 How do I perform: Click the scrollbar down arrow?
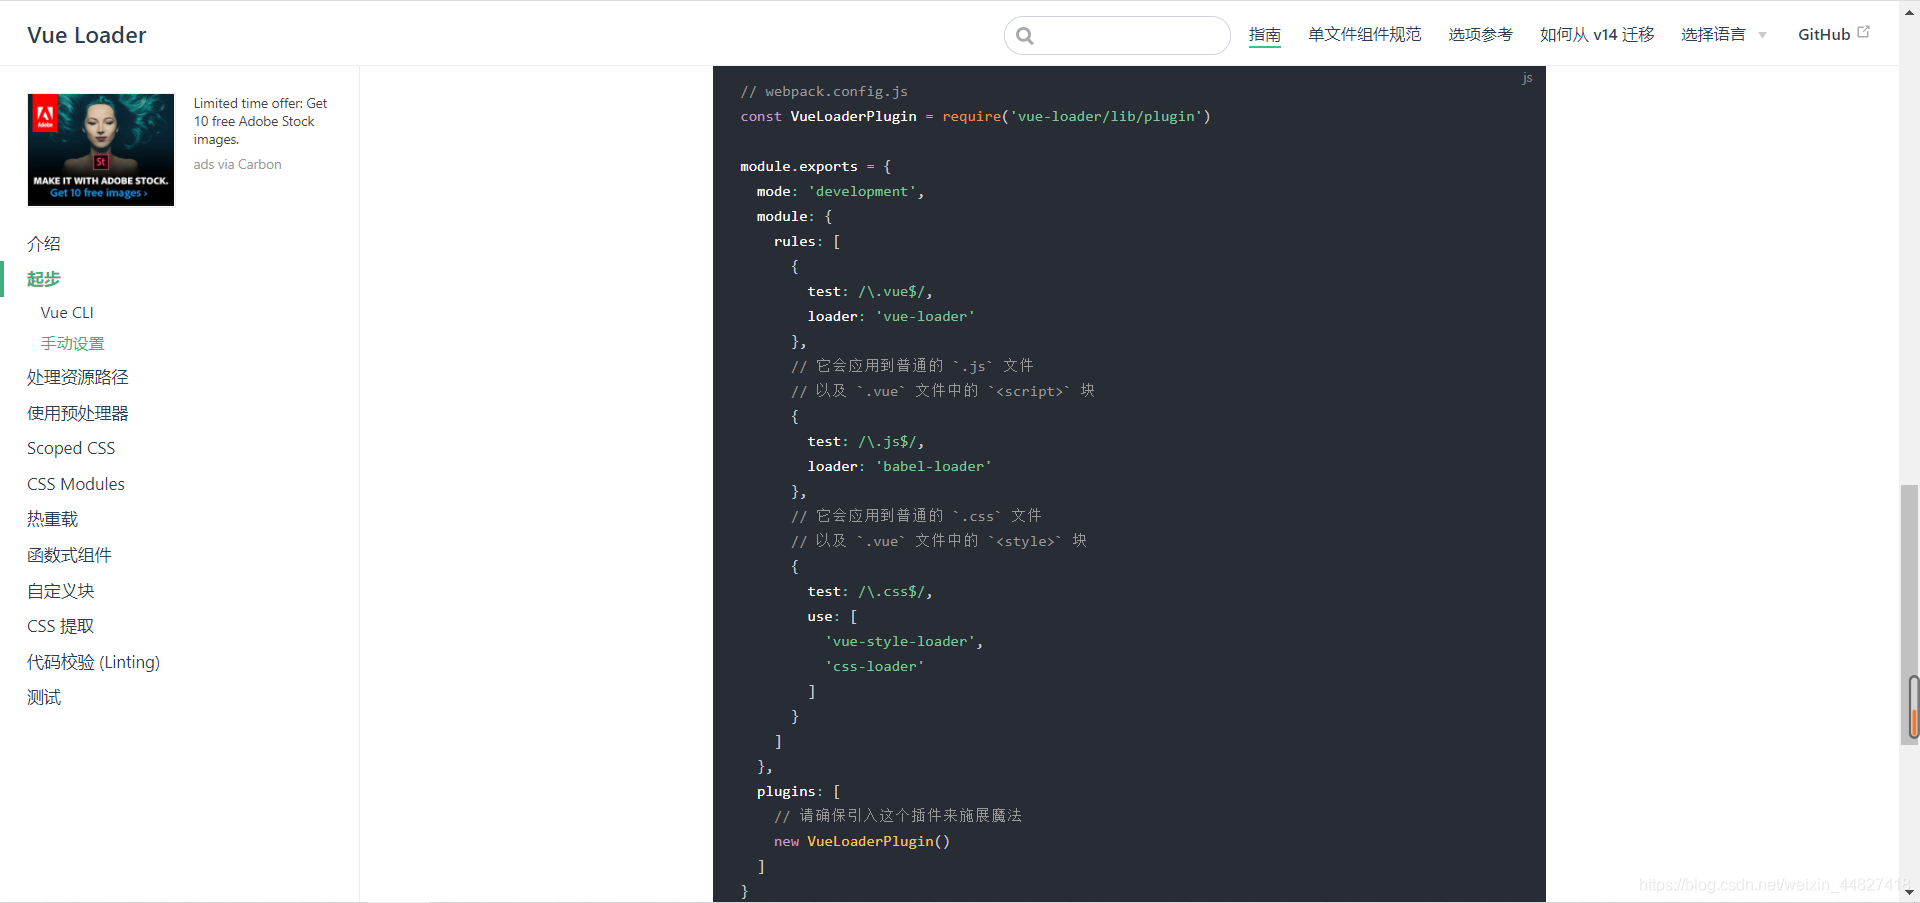coord(1909,893)
